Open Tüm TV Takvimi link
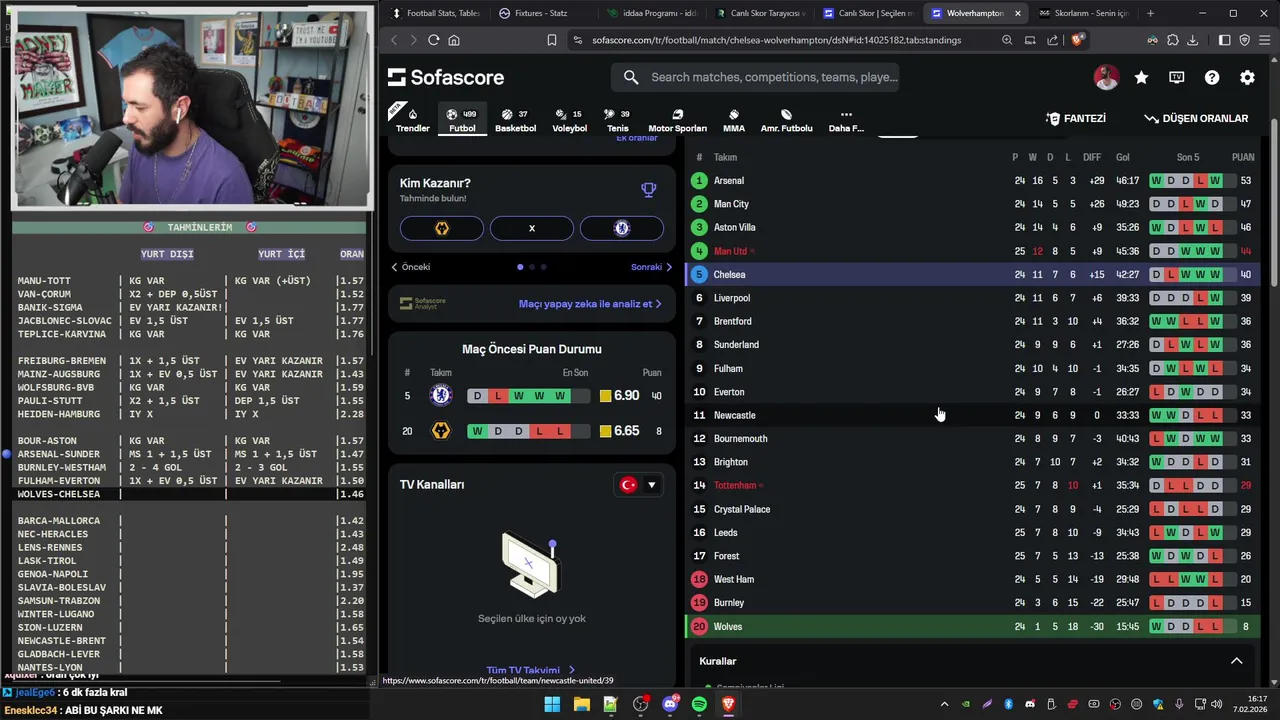 (x=531, y=670)
